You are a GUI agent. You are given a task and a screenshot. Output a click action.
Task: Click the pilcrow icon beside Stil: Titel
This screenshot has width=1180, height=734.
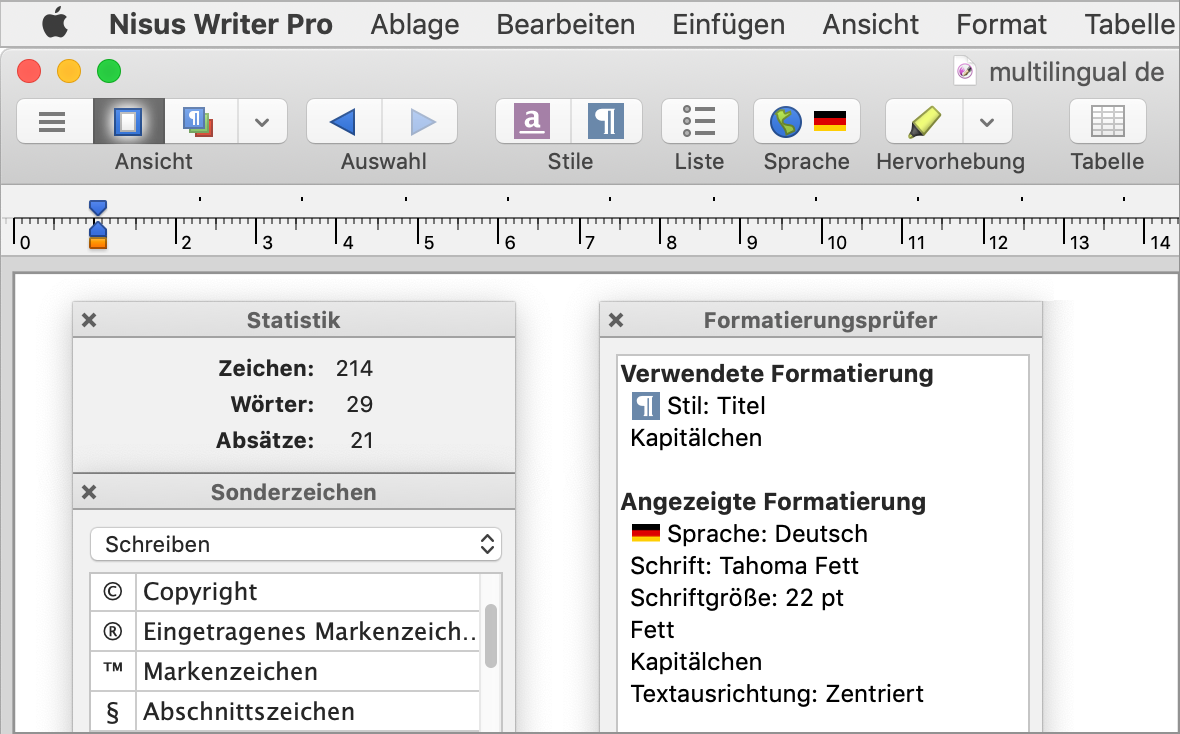tap(646, 406)
